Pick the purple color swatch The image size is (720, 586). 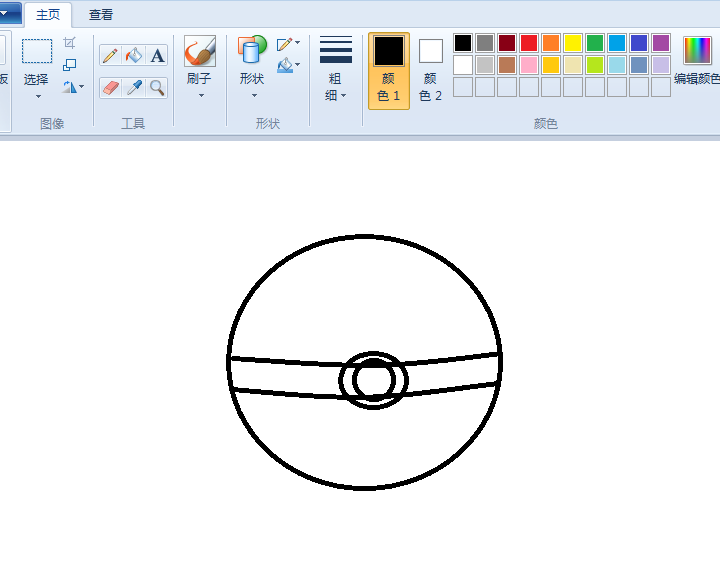click(x=661, y=43)
